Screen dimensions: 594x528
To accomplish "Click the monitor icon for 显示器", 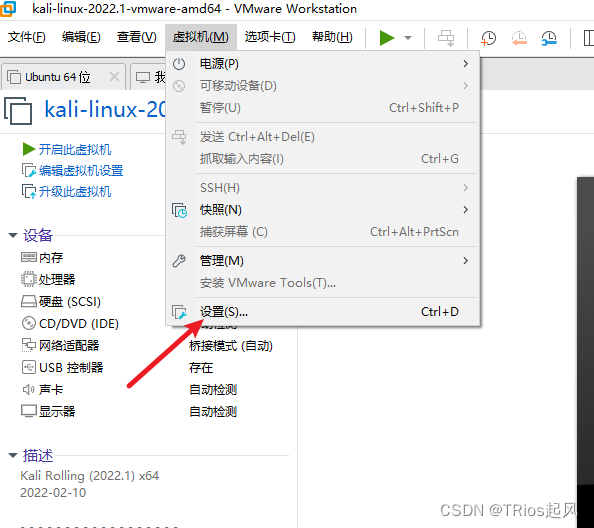I will click(29, 411).
